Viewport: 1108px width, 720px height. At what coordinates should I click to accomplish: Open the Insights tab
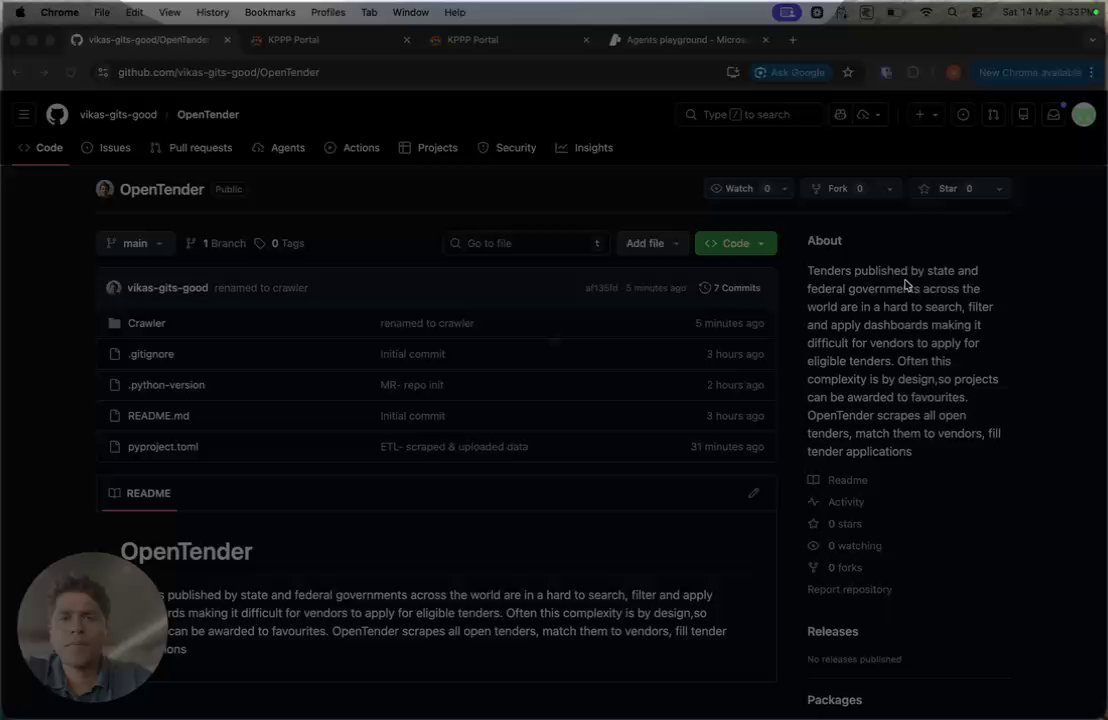[584, 148]
